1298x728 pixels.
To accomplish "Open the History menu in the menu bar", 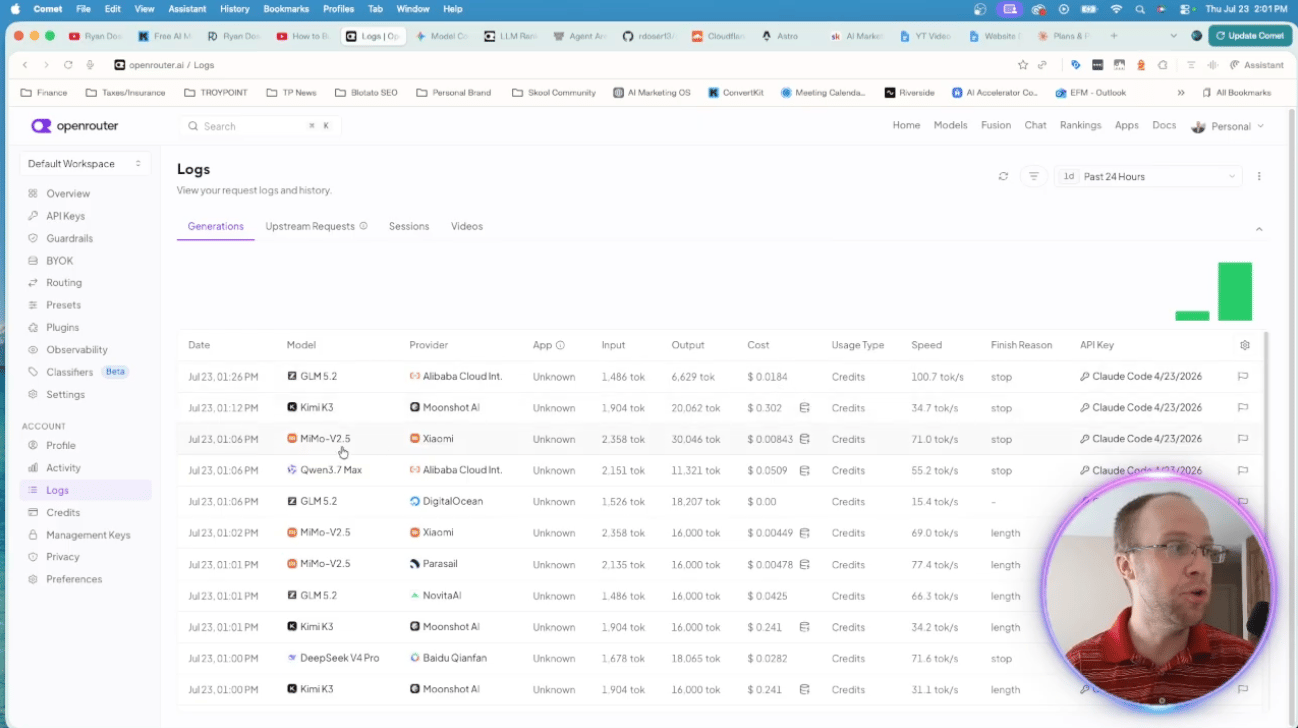I will pos(235,9).
